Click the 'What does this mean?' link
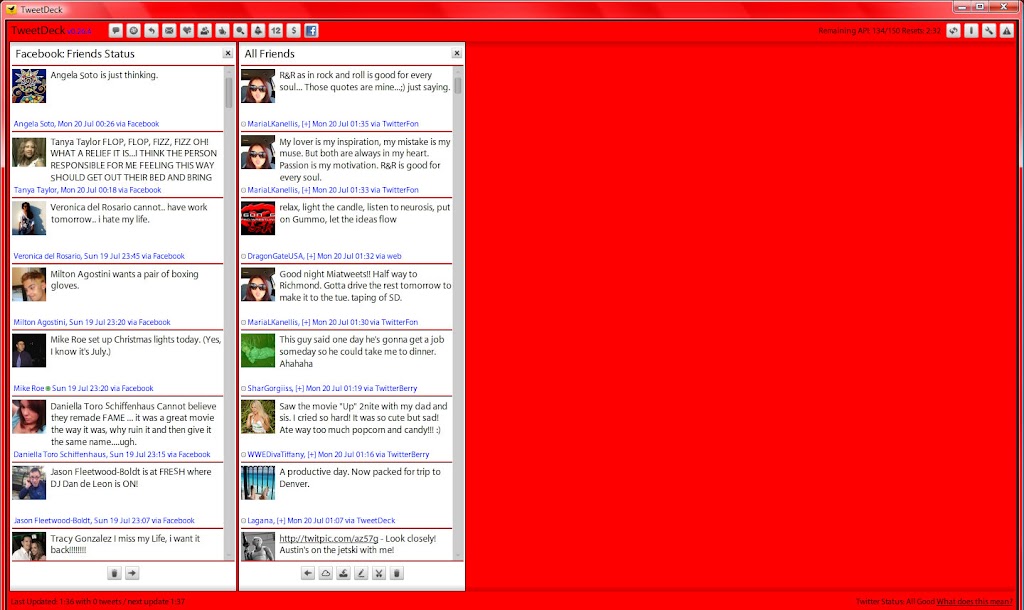This screenshot has height=610, width=1024. (x=974, y=602)
